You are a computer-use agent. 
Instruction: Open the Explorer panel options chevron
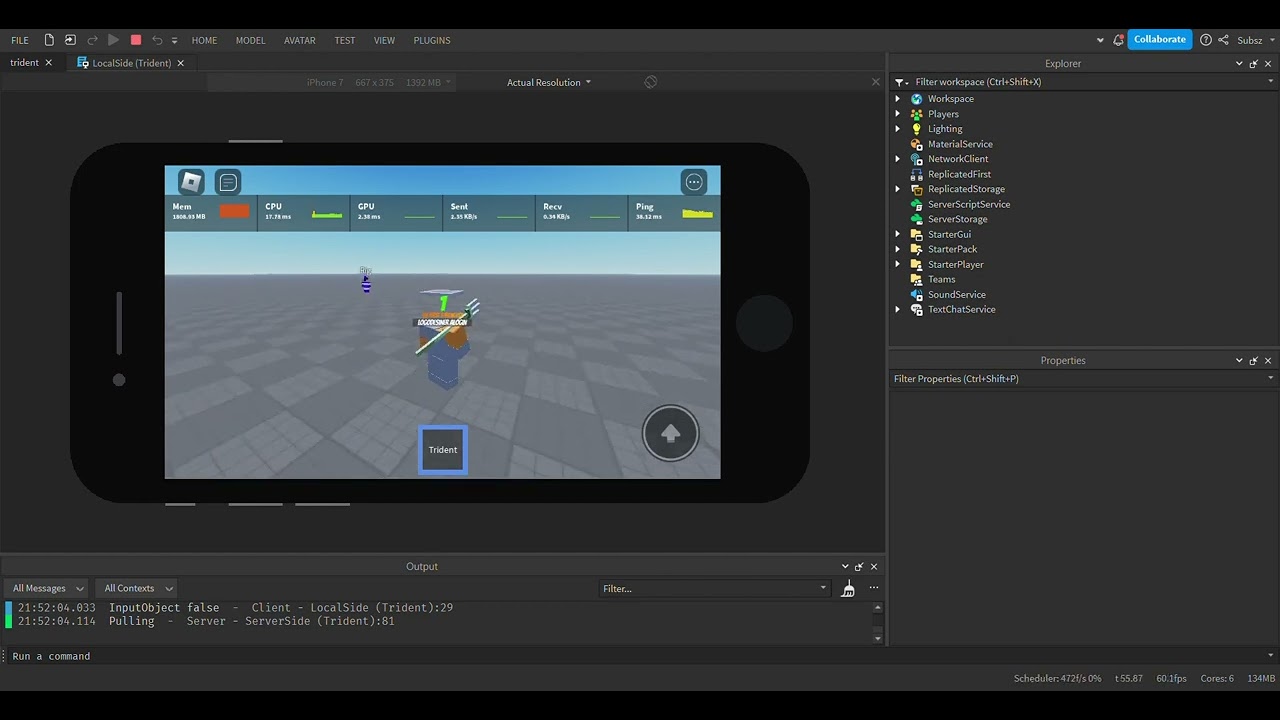click(x=1239, y=64)
